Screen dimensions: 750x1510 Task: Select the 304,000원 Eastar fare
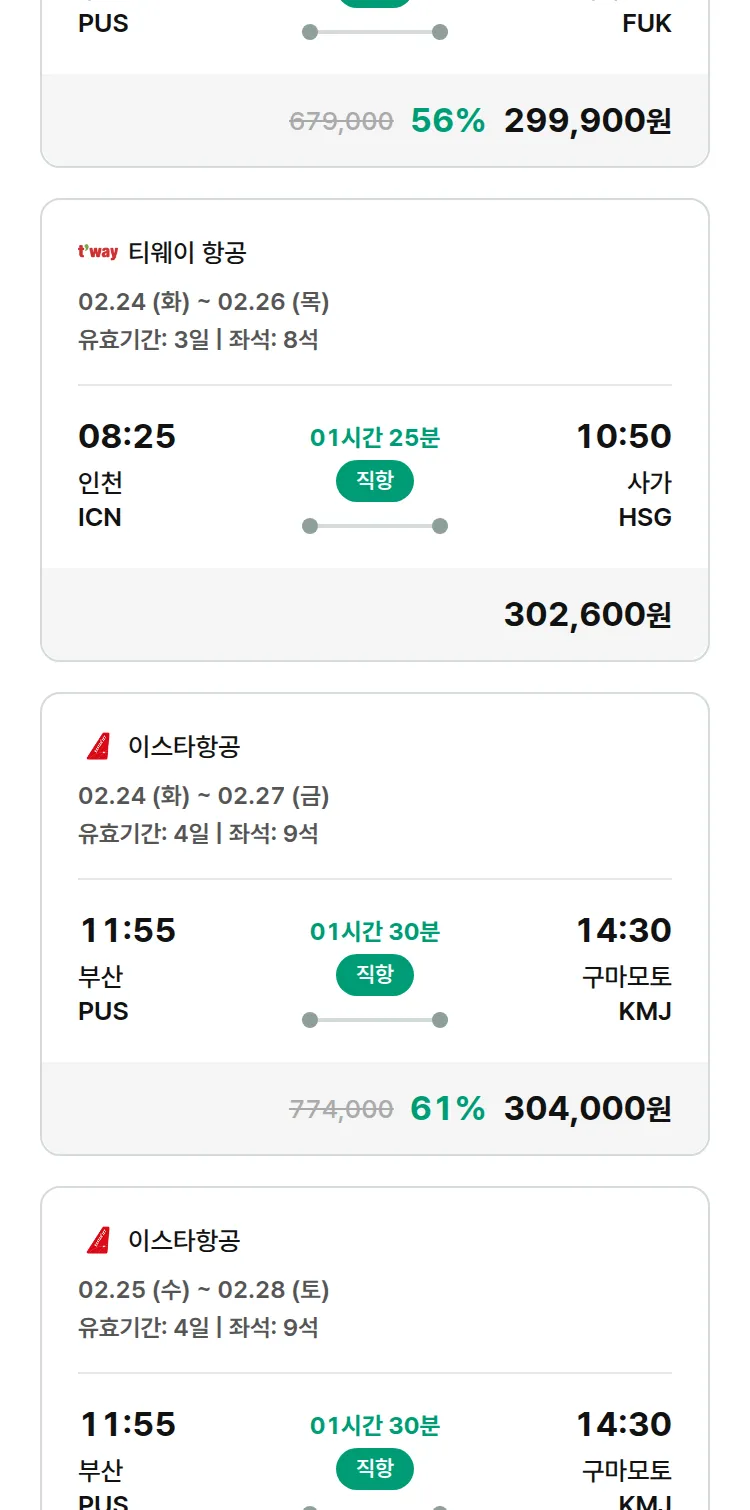coord(587,1108)
